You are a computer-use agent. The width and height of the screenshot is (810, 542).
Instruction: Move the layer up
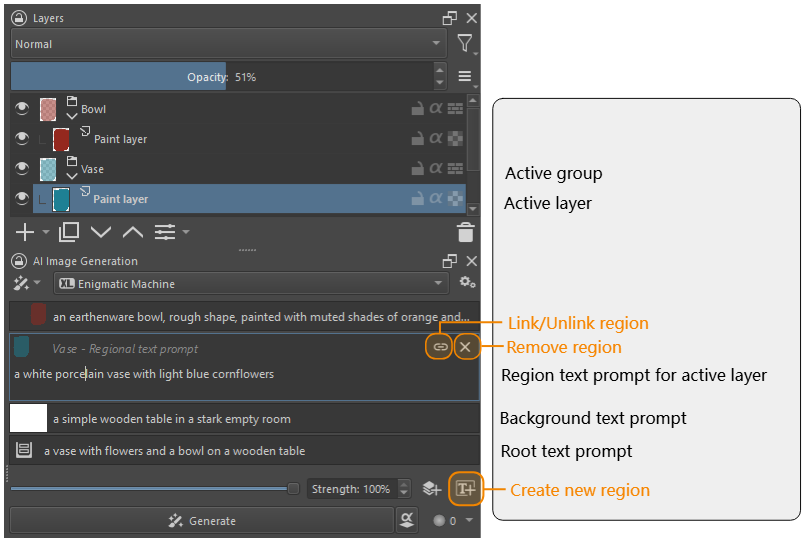(133, 232)
